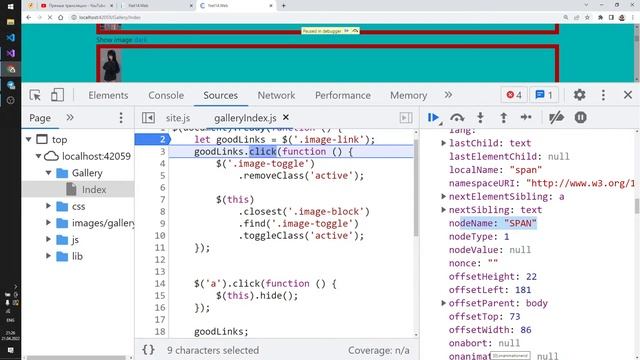Switch to the Elements tab

point(108,95)
